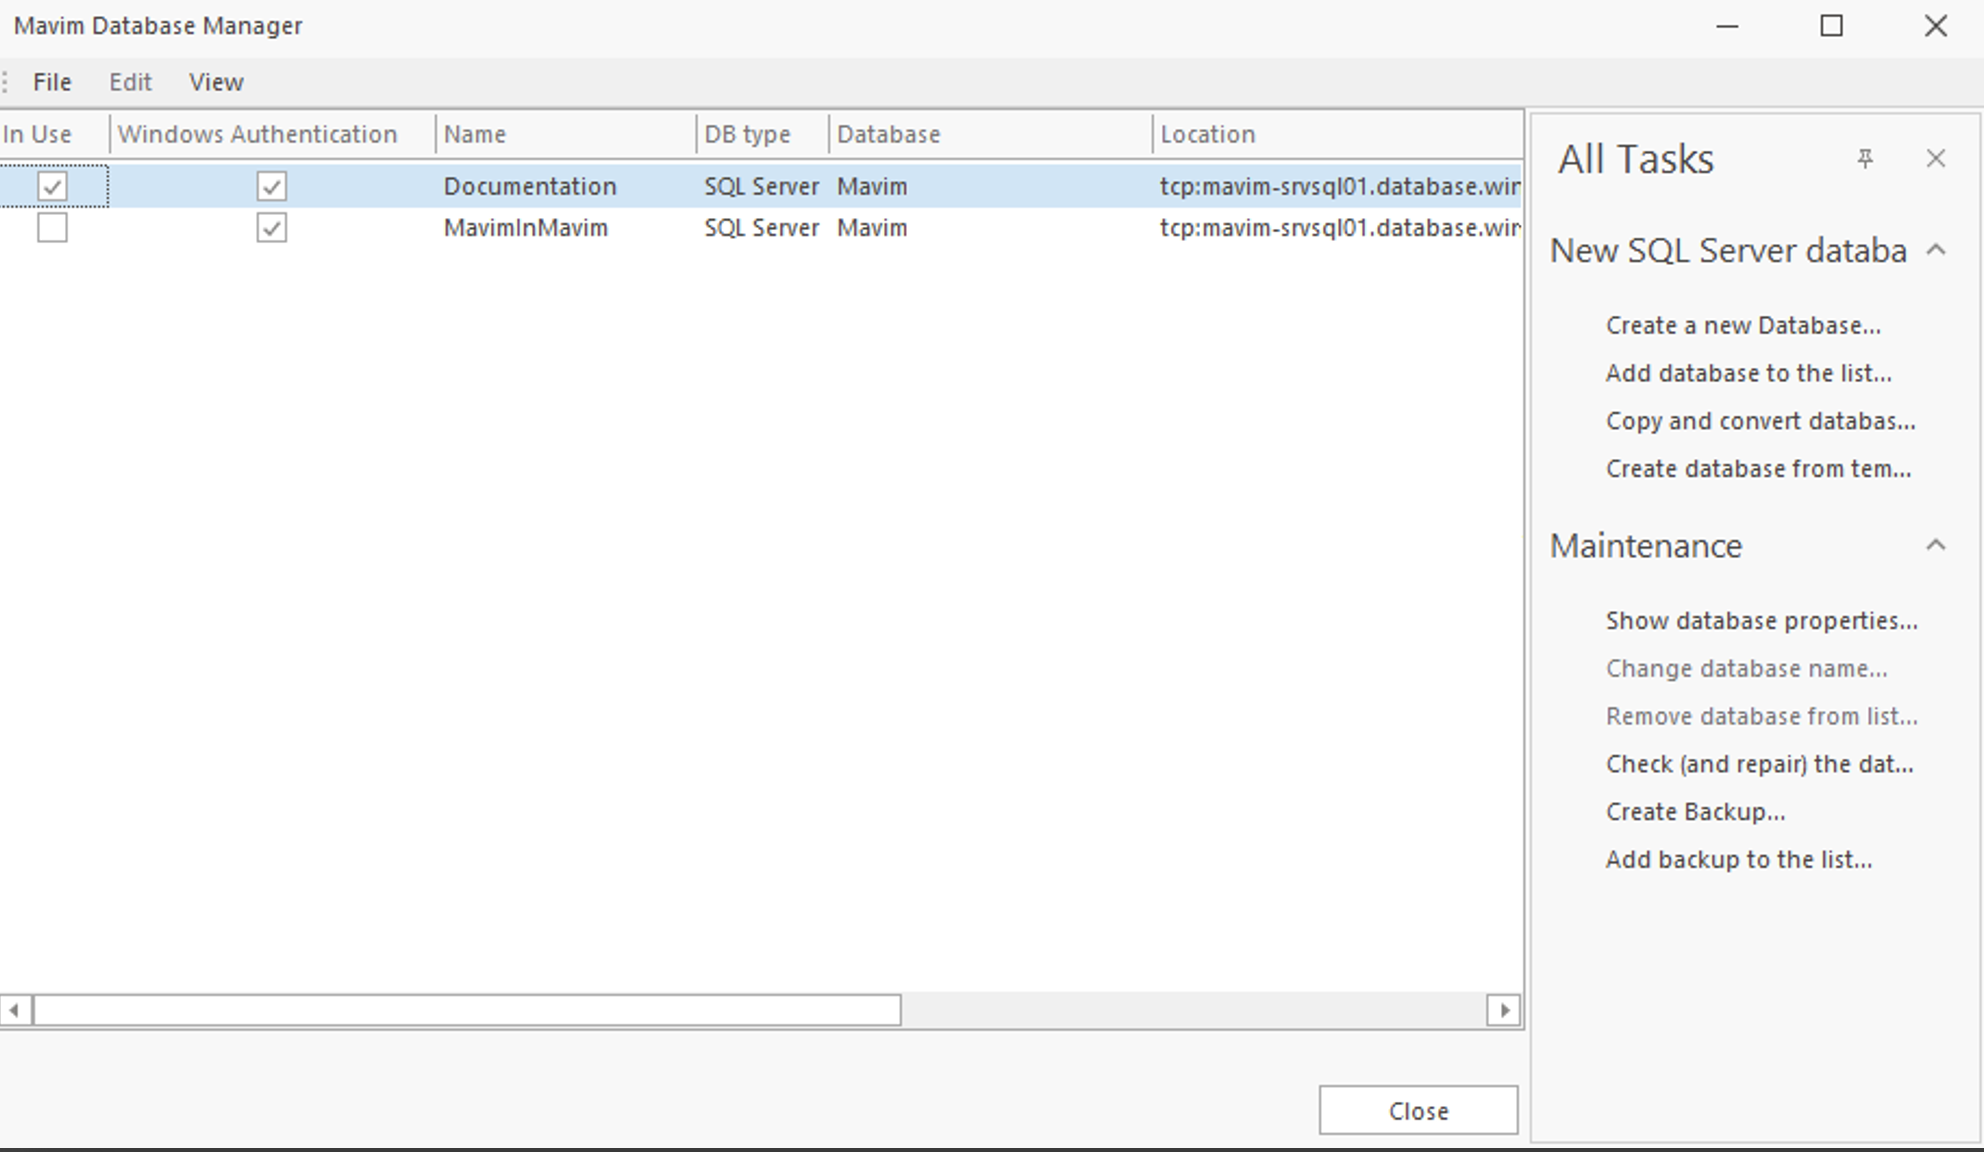Screen dimensions: 1984x1152
Task: Toggle In Use checkbox for MavimInMavim
Action: pos(52,228)
